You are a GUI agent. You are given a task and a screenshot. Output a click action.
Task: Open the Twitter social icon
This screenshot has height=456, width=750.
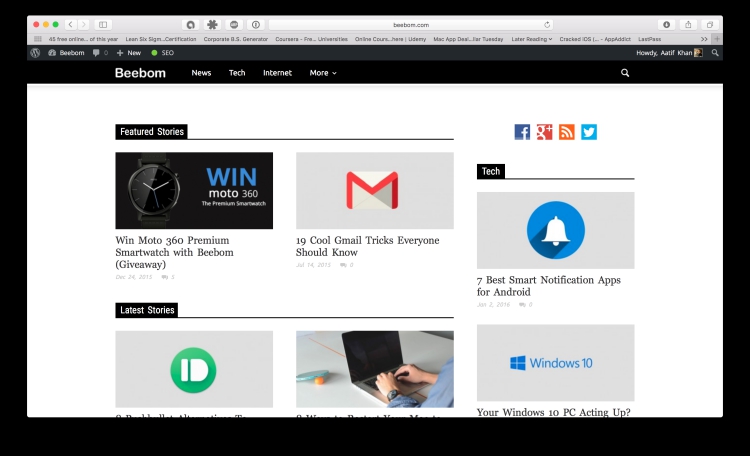pos(589,132)
